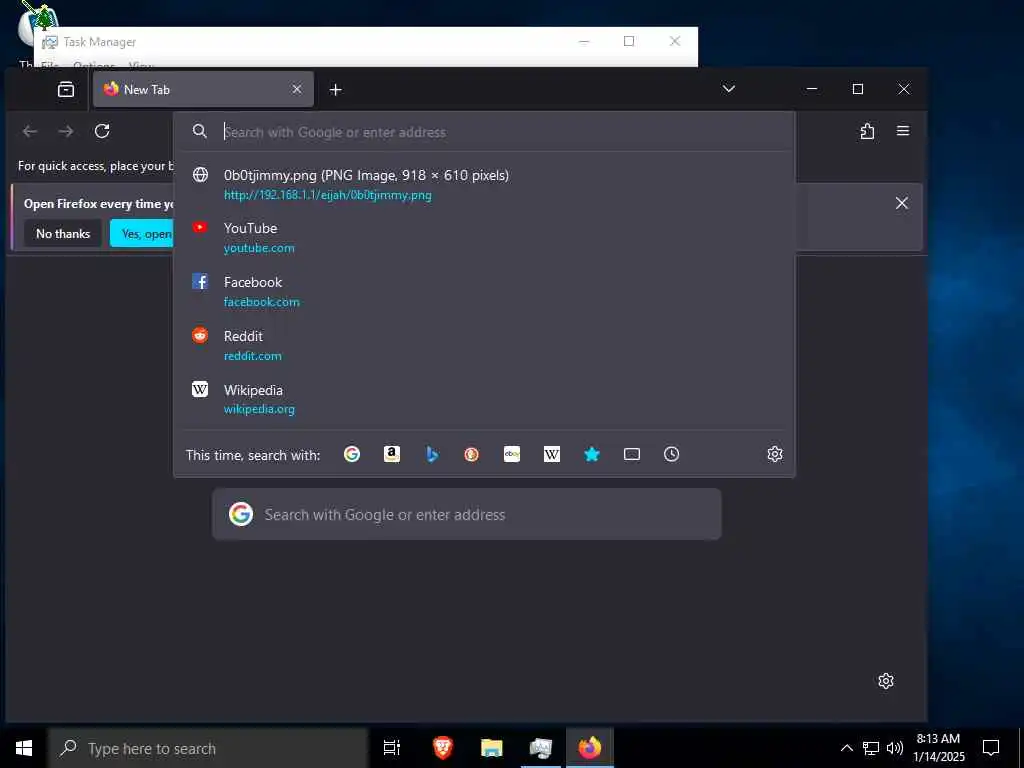The width and height of the screenshot is (1024, 768).
Task: Search Bookmarks with the star icon
Action: [592, 454]
